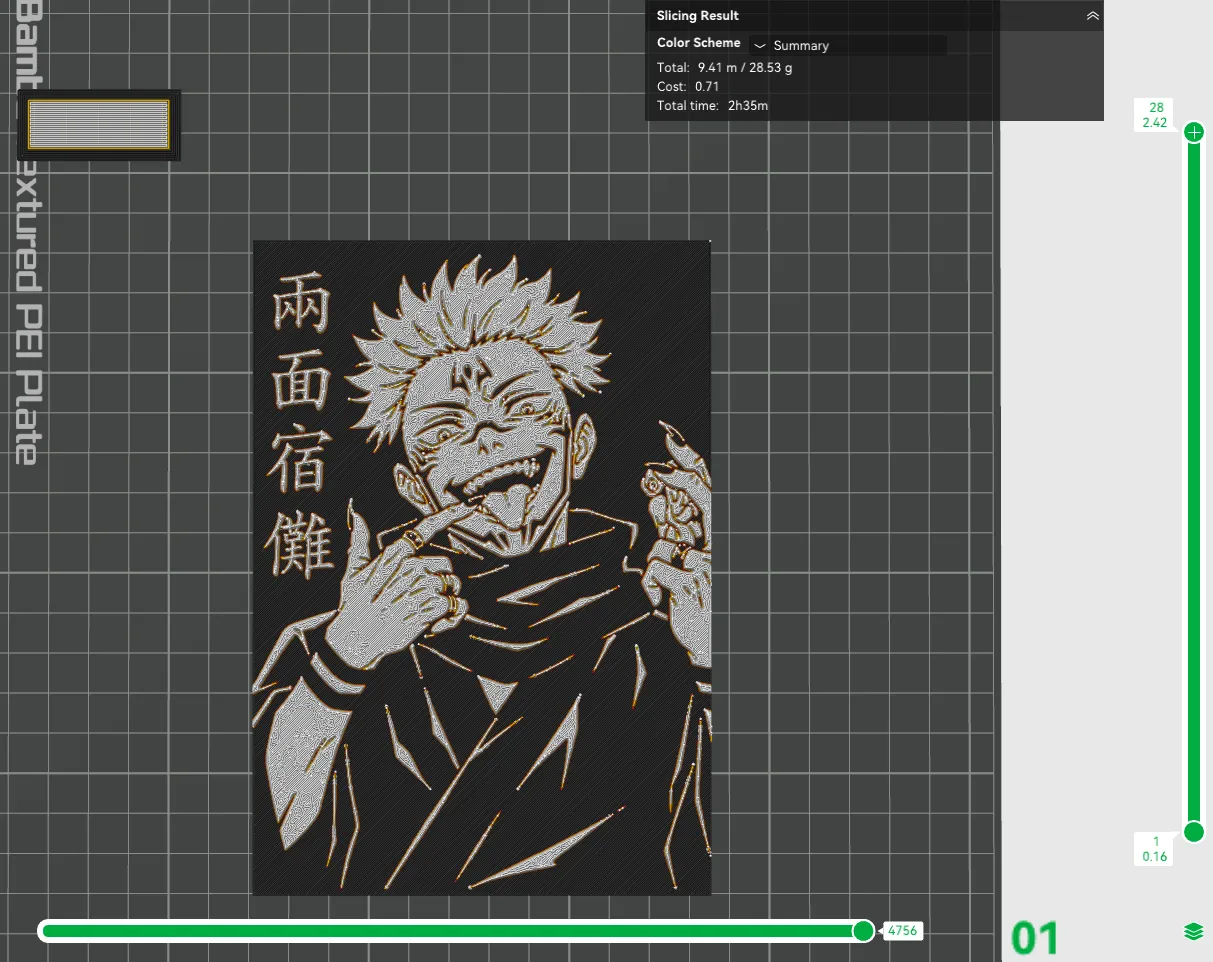Image resolution: width=1213 pixels, height=962 pixels.
Task: Click the Total 9.41 m / 28.53 g text
Action: [724, 68]
